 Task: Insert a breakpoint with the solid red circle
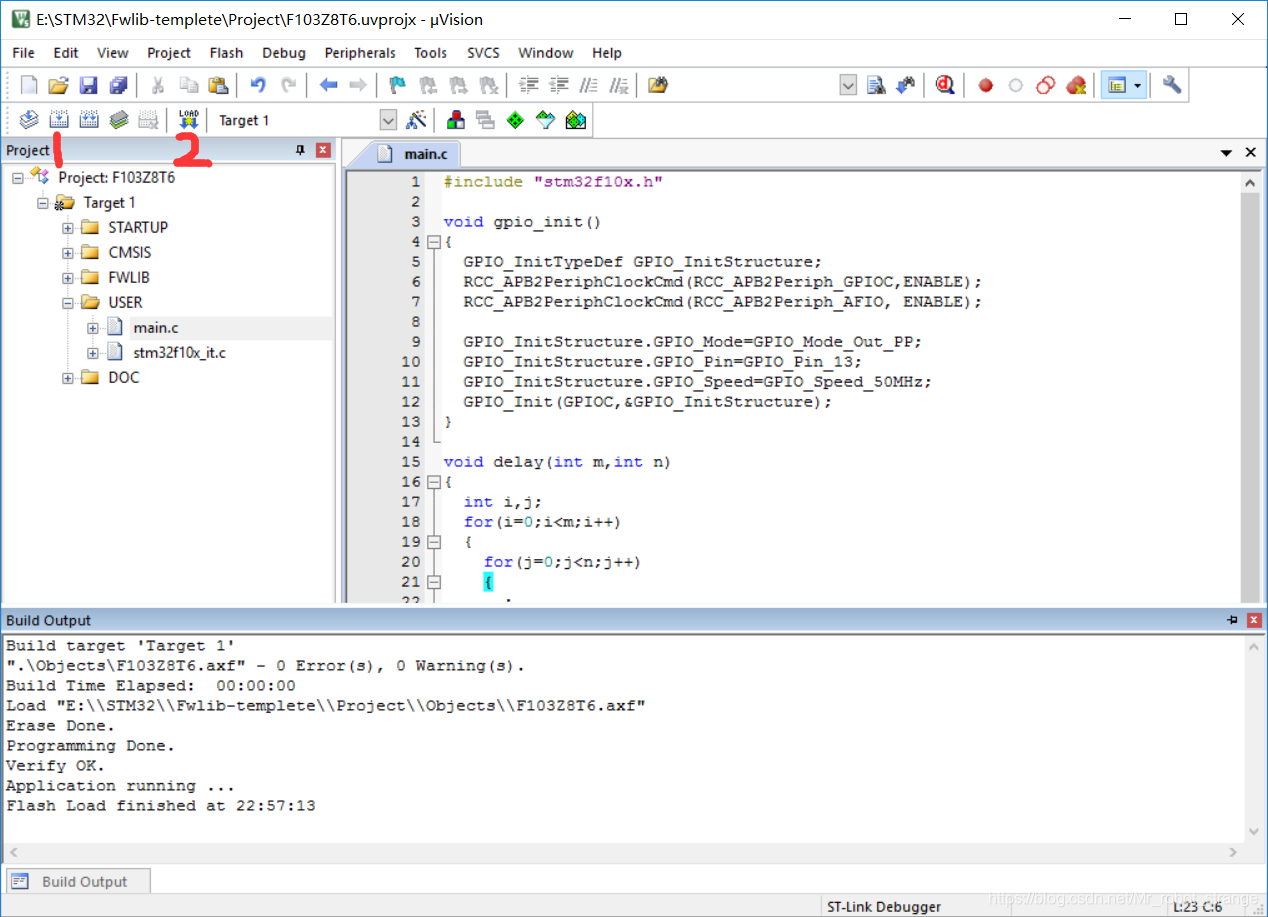986,86
